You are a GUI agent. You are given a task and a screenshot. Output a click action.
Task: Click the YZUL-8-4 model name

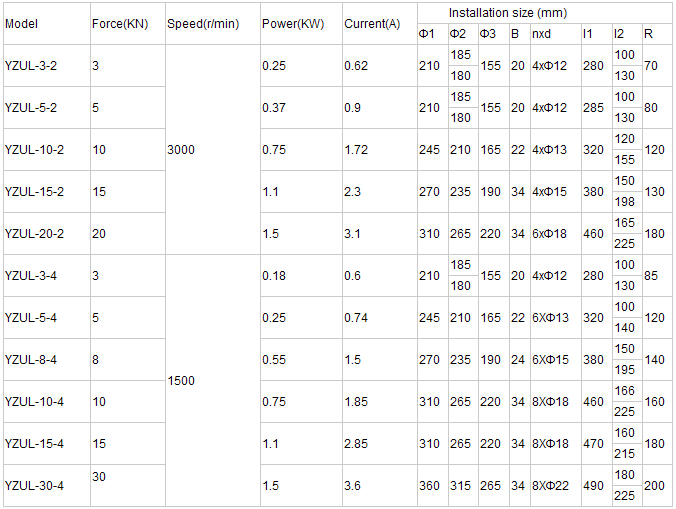point(31,359)
